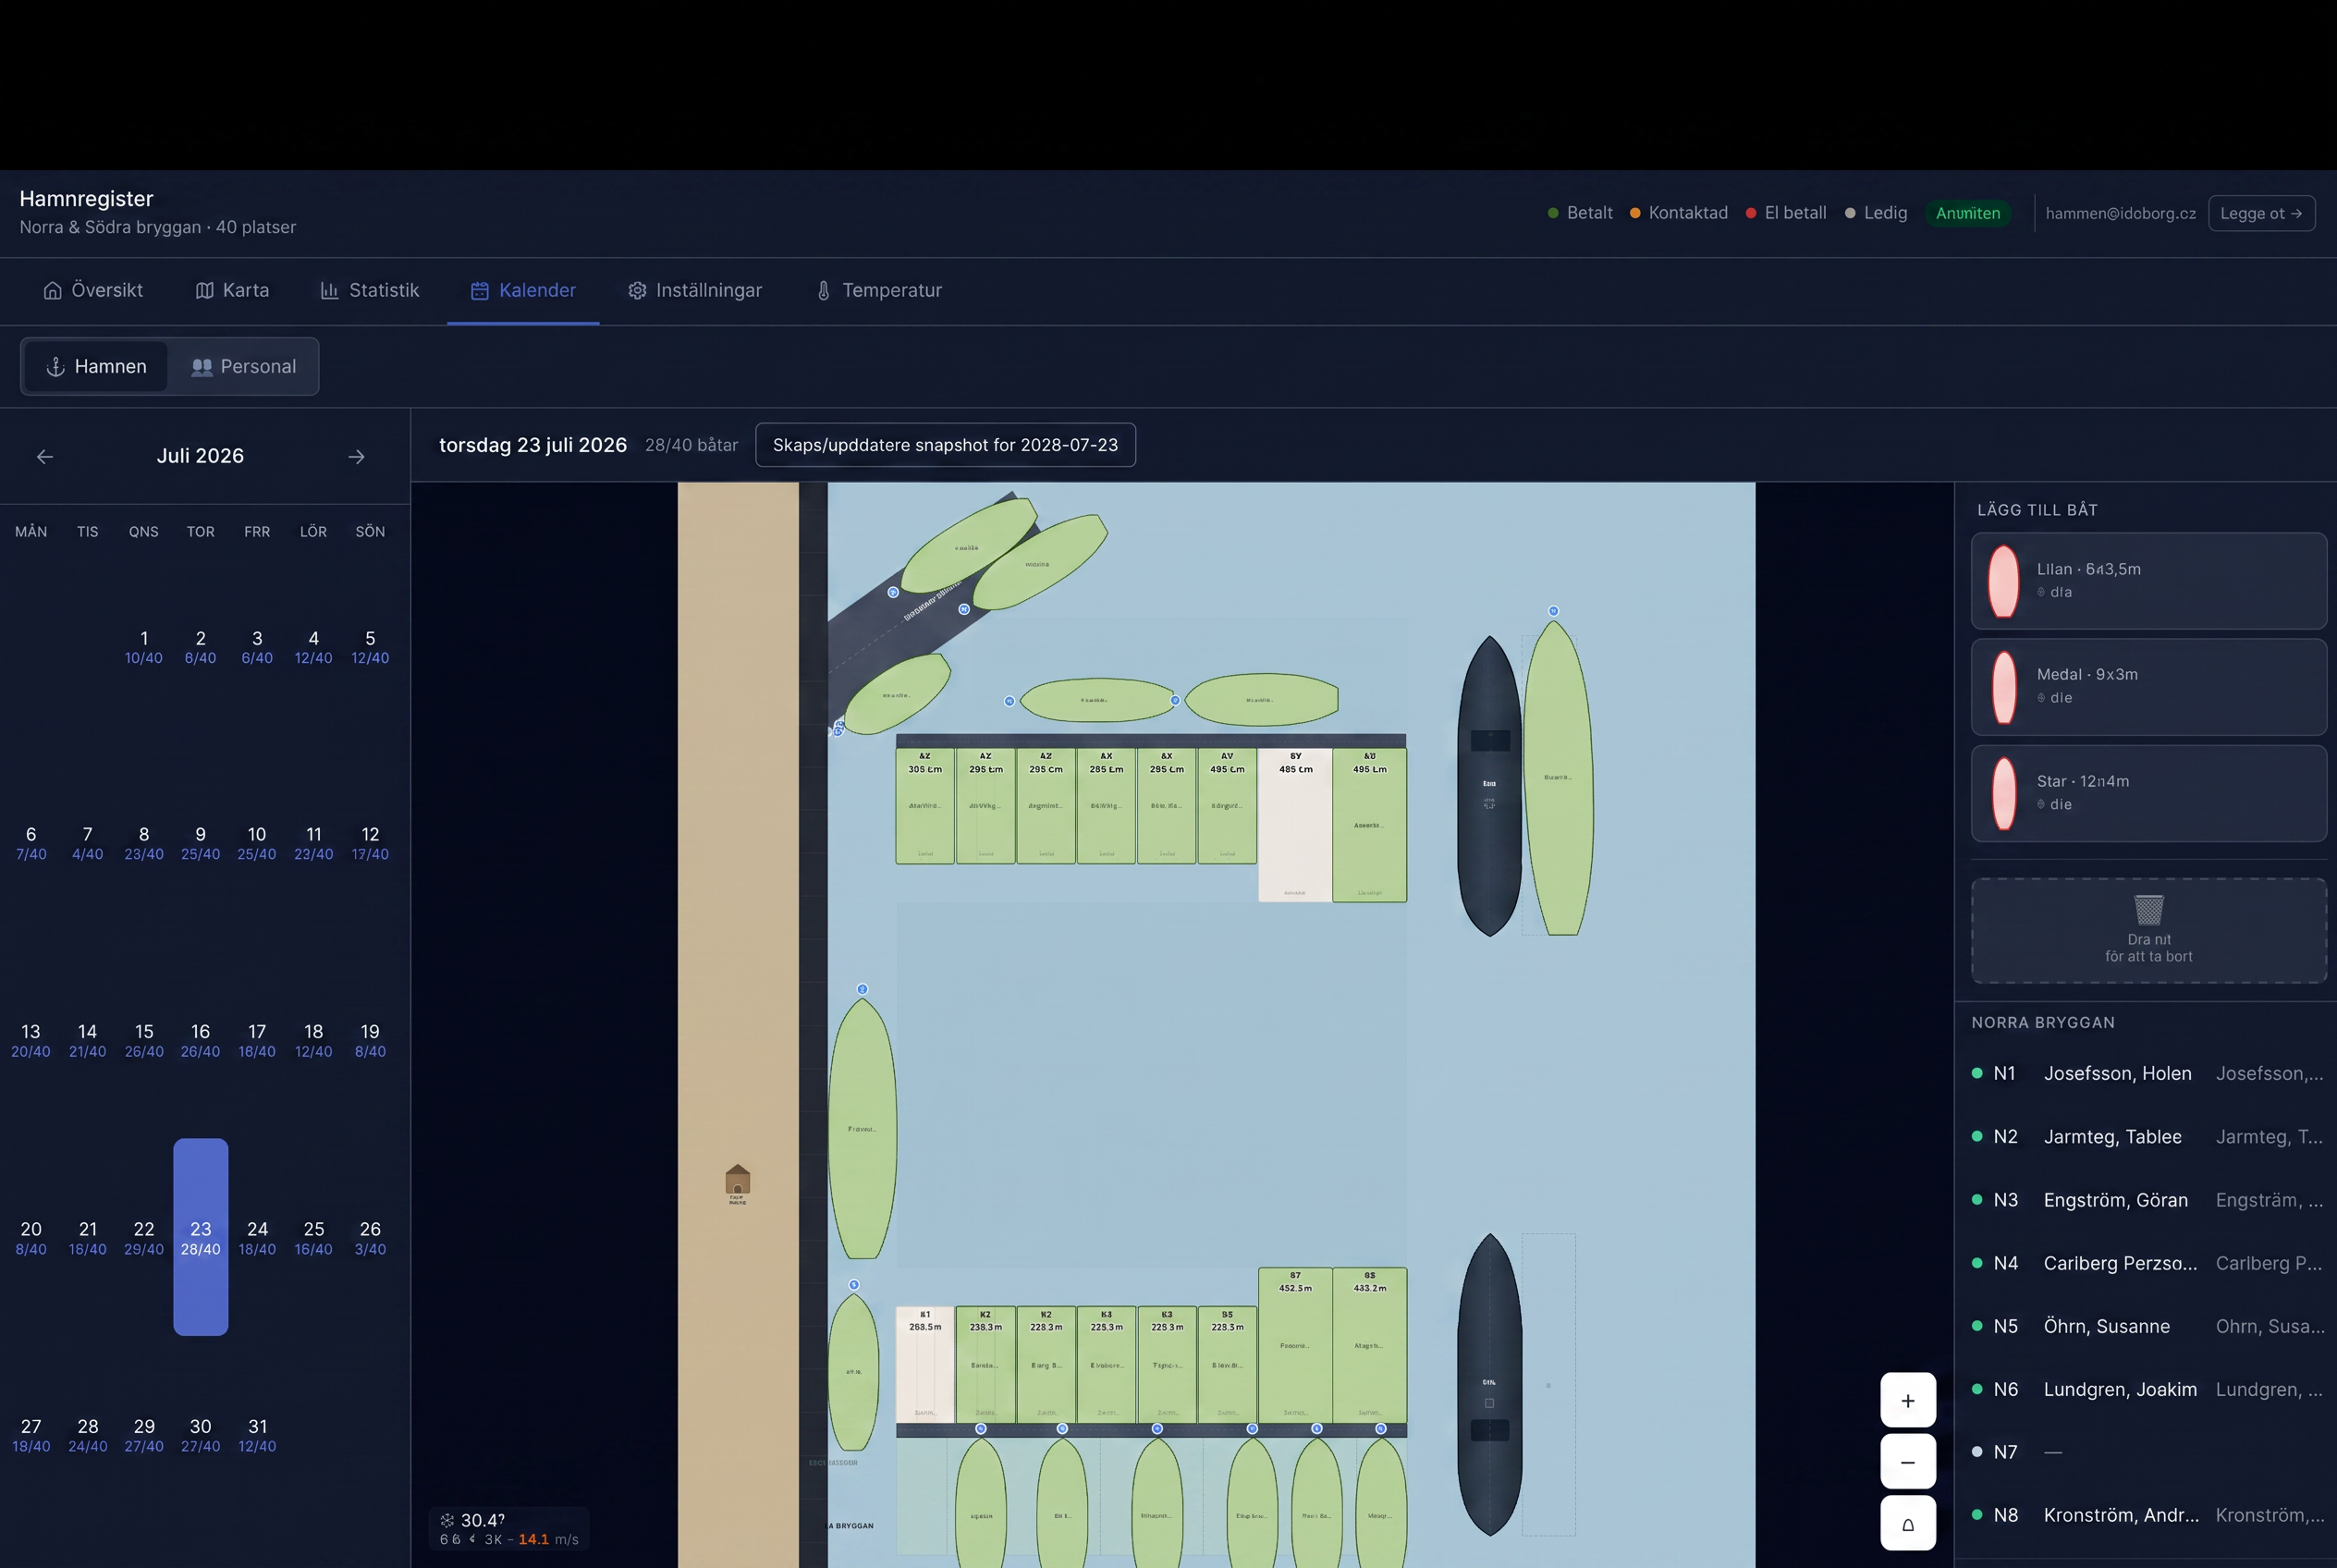Click the pink boat icon on Lilan card
The width and height of the screenshot is (2337, 1568).
coord(2003,581)
